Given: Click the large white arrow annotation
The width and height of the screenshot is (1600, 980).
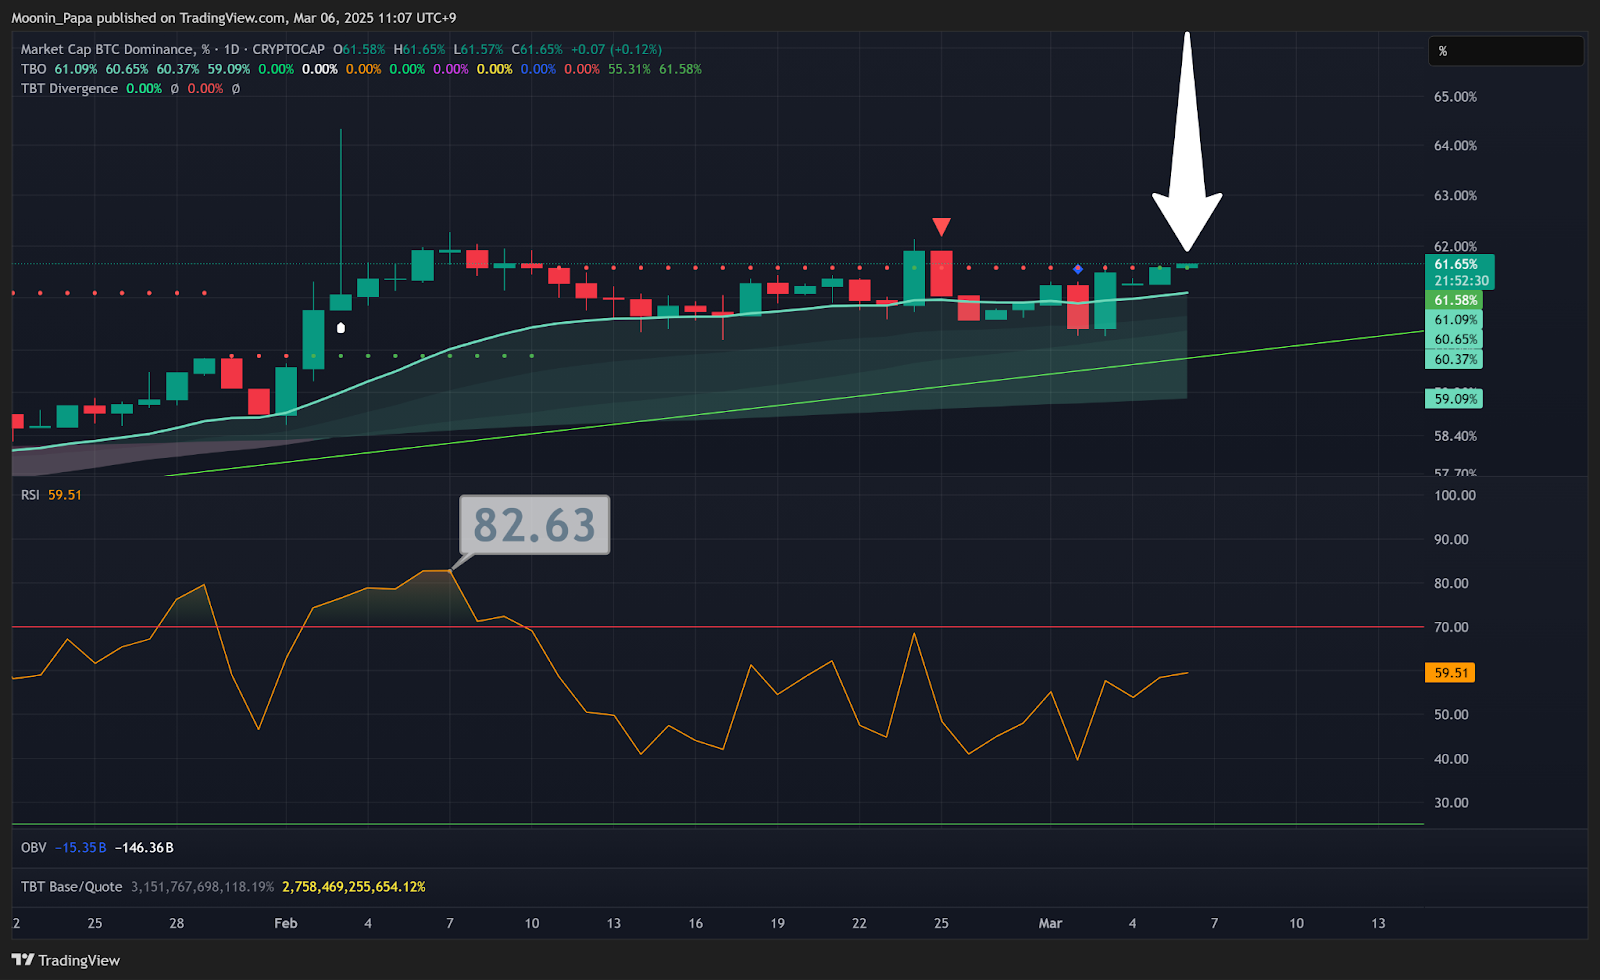Looking at the screenshot, I should point(1187,150).
